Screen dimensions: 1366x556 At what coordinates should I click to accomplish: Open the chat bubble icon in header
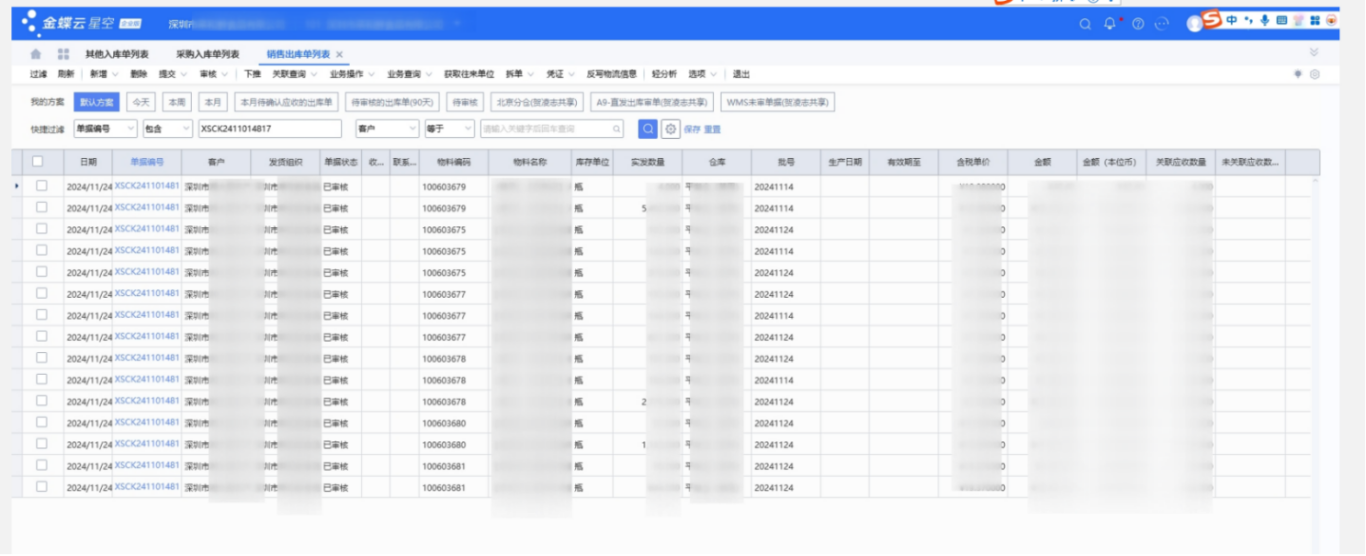pos(1162,24)
